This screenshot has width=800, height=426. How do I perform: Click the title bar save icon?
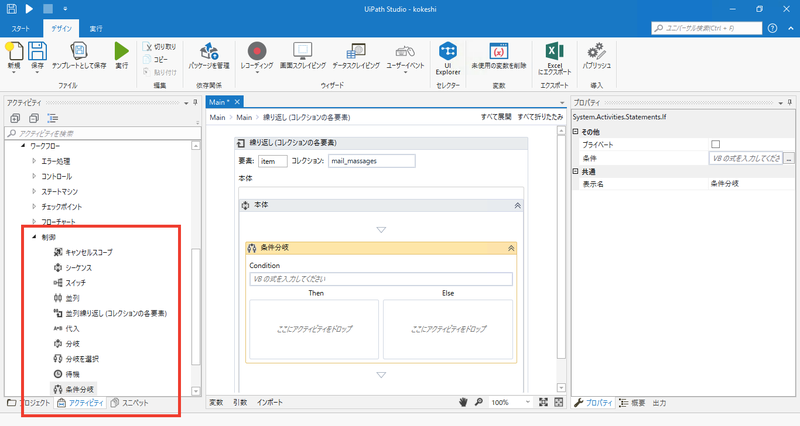pyautogui.click(x=11, y=9)
